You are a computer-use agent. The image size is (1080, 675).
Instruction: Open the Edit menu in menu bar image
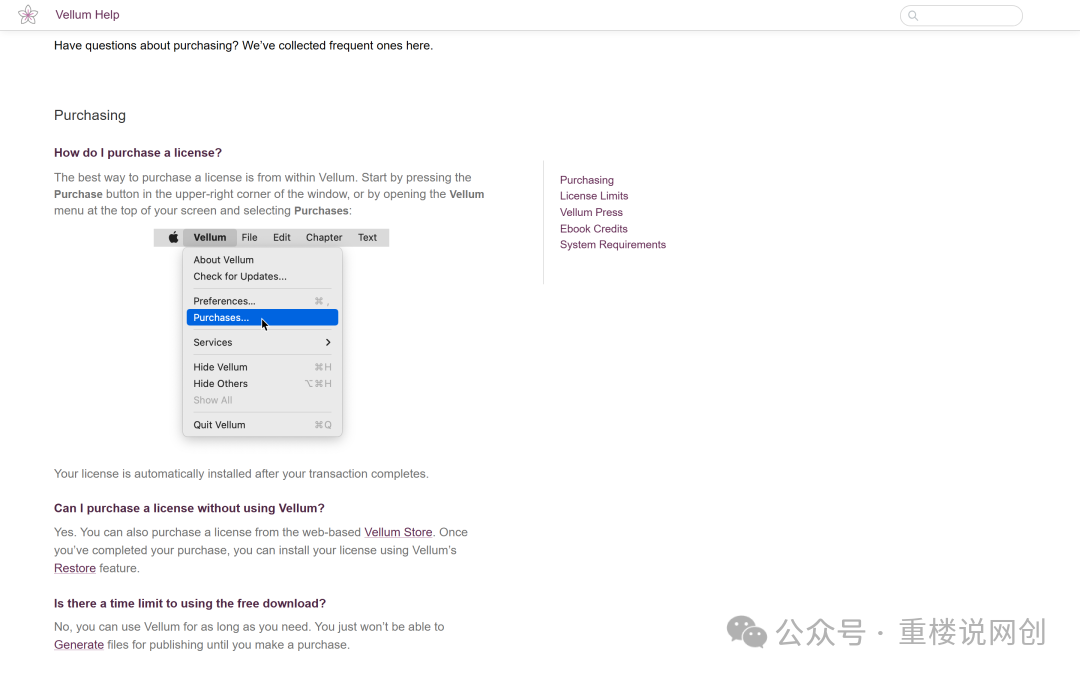tap(282, 237)
